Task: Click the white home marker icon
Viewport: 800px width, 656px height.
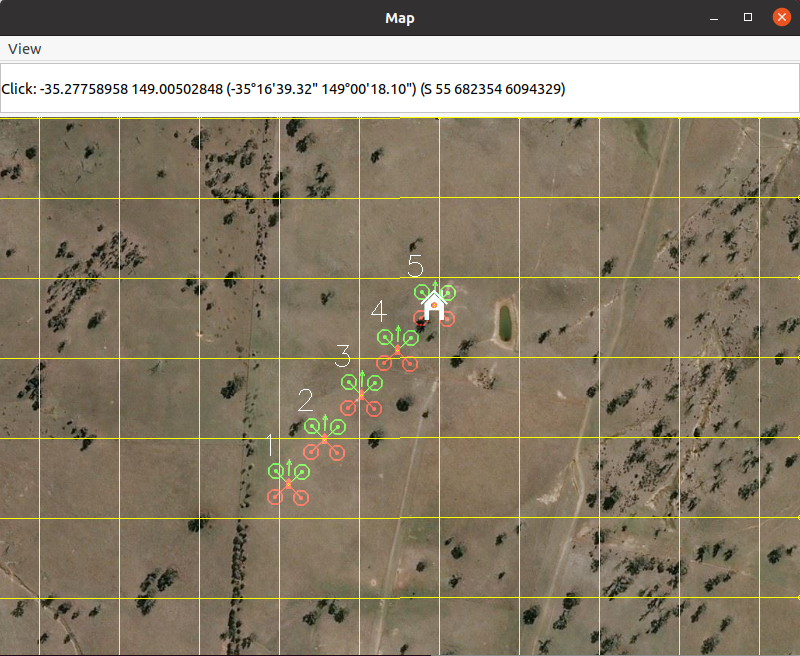Action: [x=434, y=305]
